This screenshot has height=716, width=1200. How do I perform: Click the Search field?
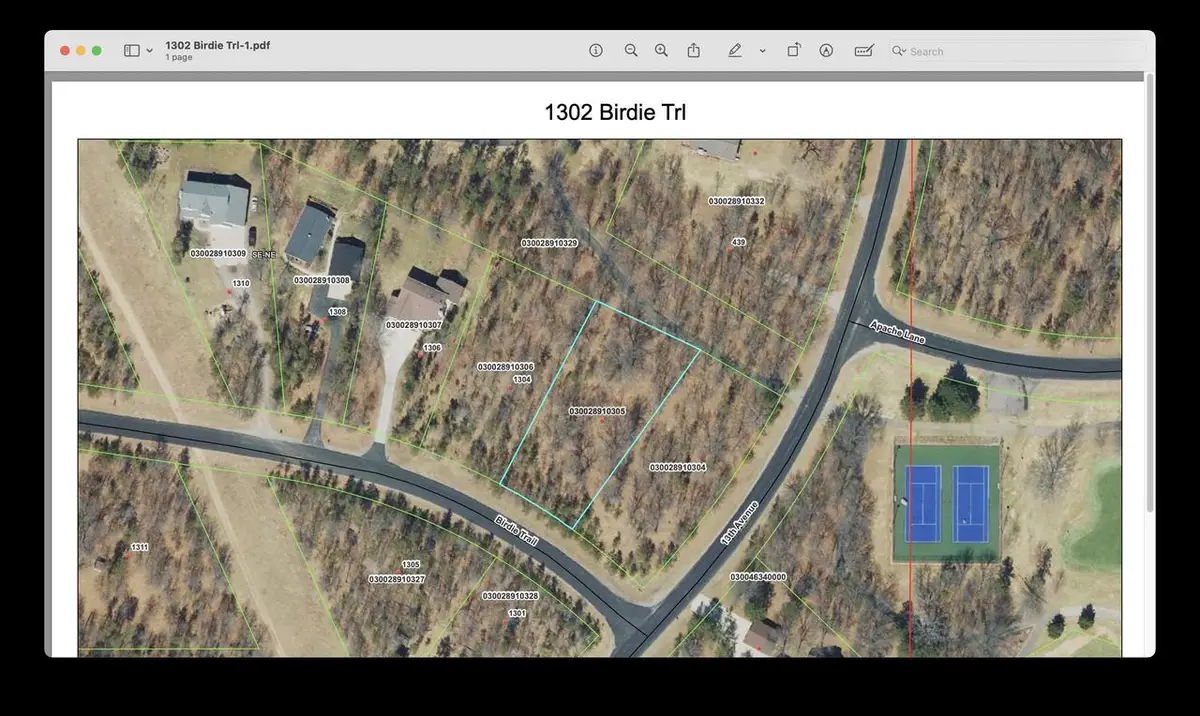pyautogui.click(x=1020, y=51)
